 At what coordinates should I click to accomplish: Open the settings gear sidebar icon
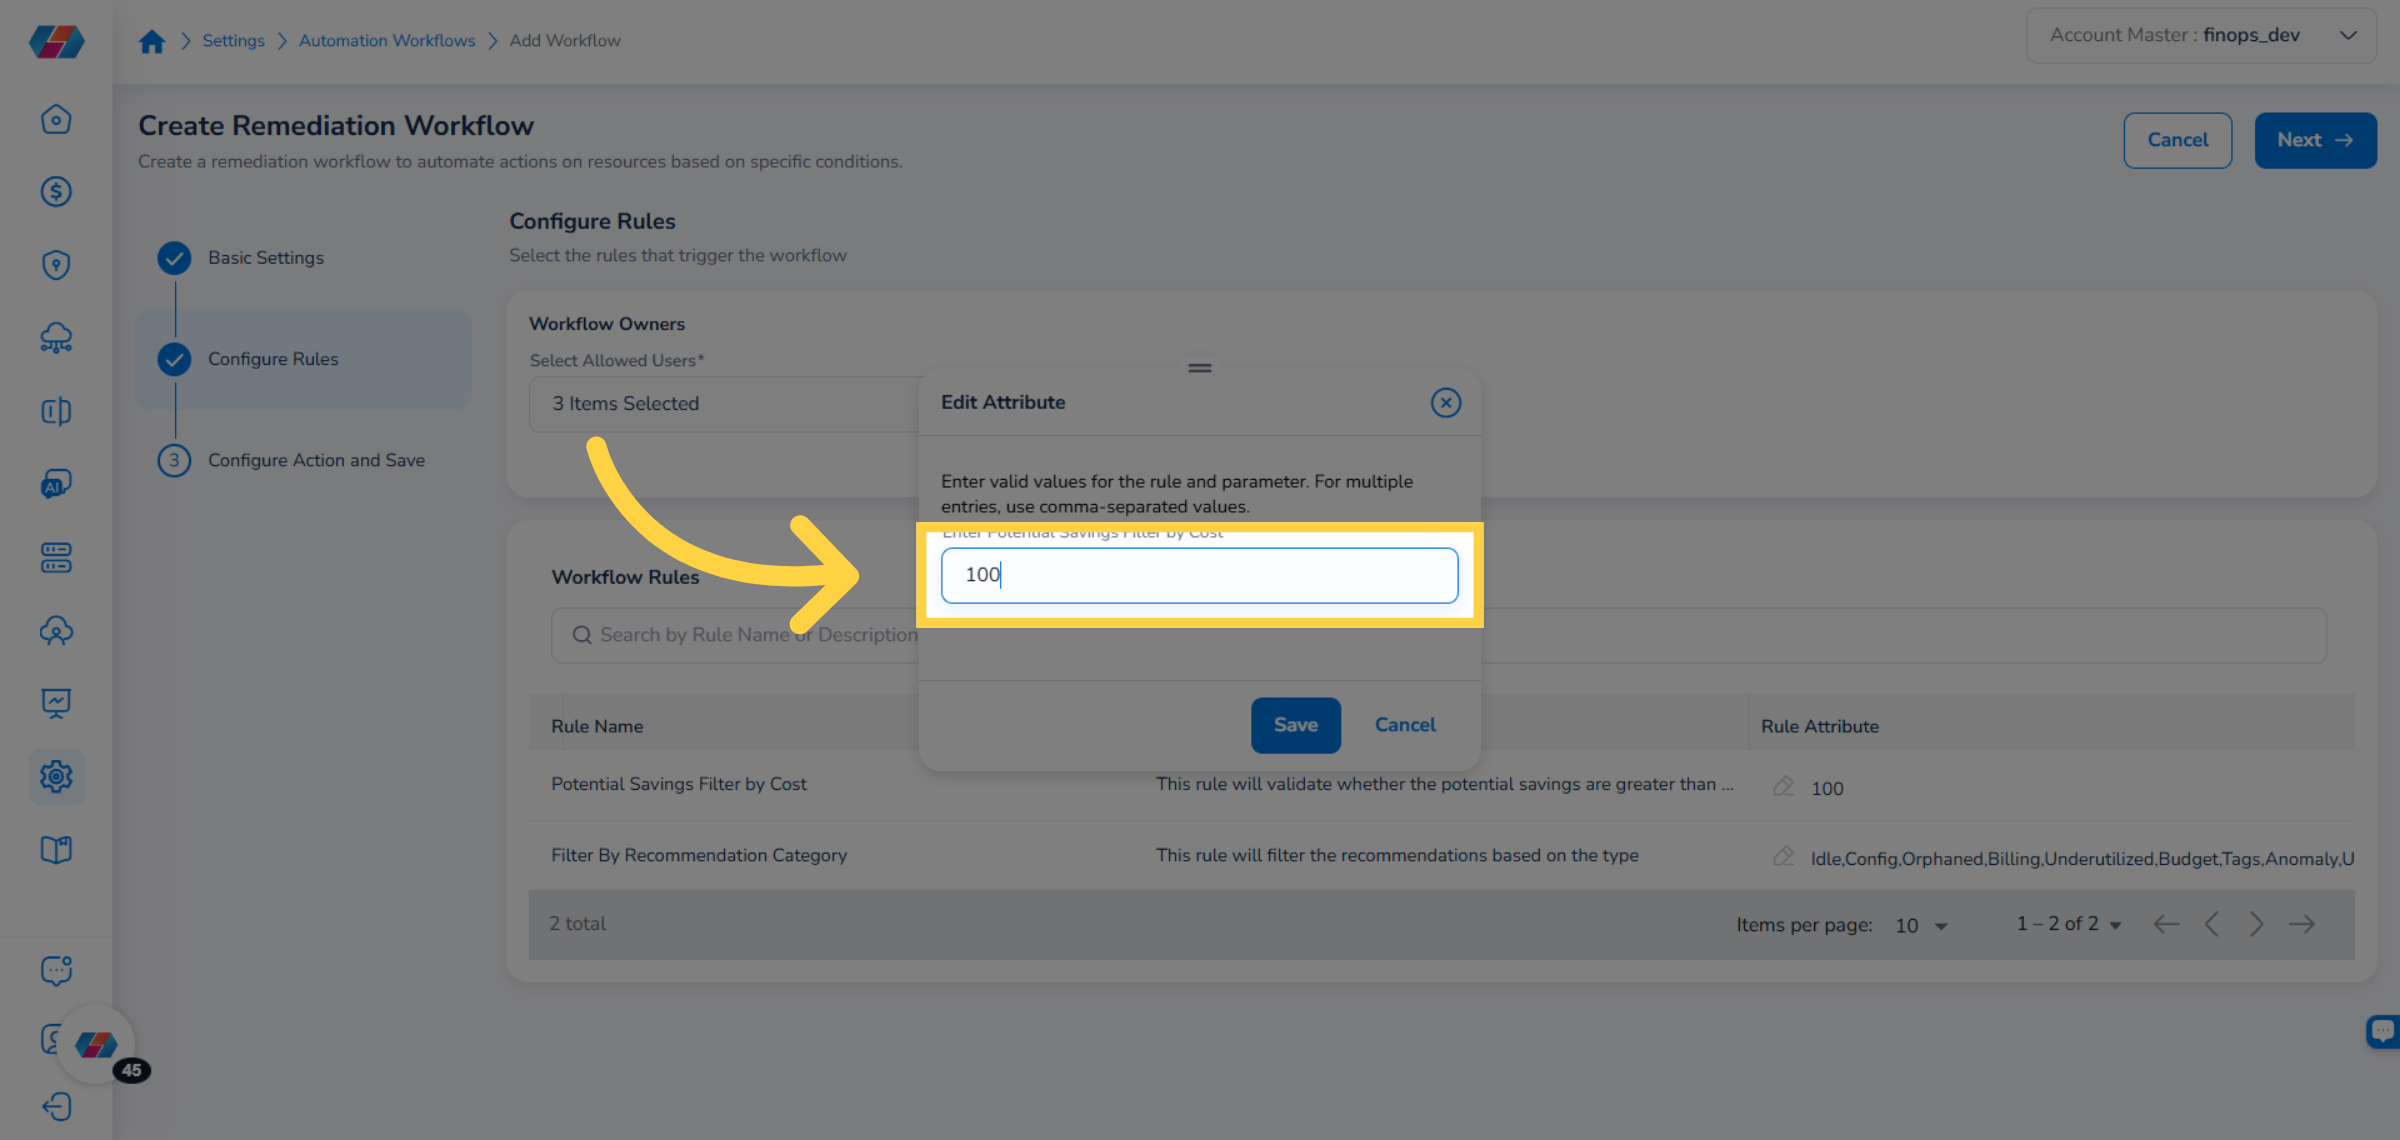pyautogui.click(x=56, y=776)
